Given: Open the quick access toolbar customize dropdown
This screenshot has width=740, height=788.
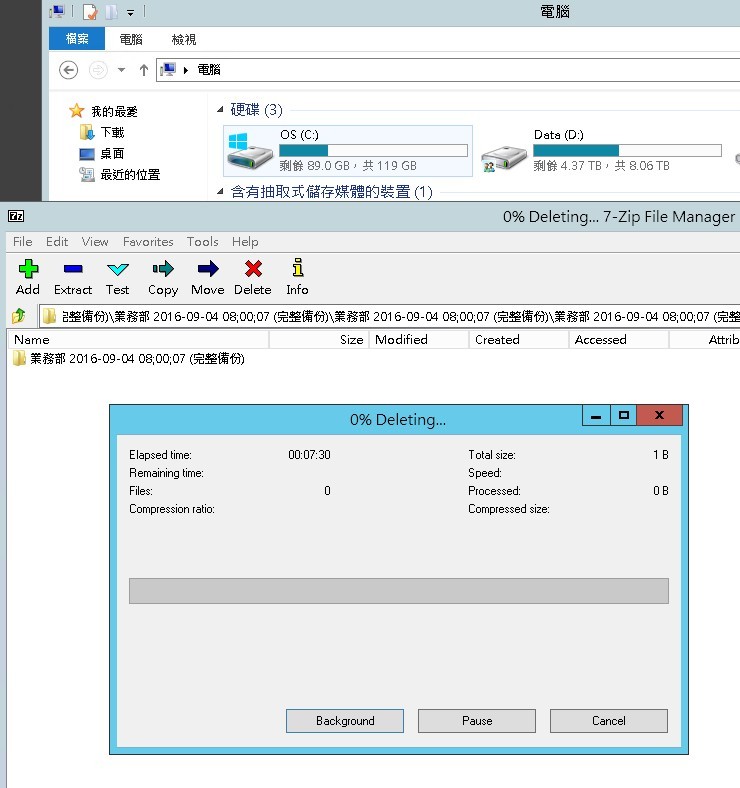Looking at the screenshot, I should 131,13.
